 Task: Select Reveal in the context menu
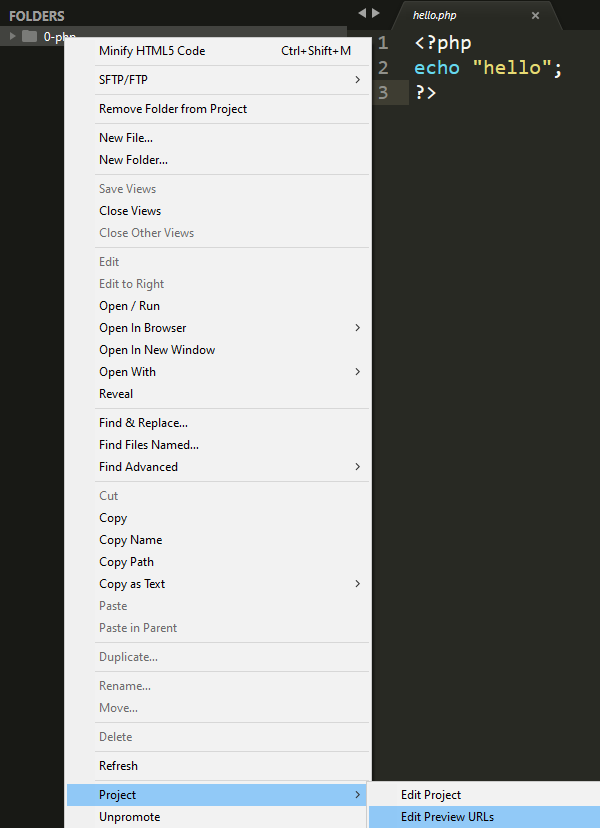(x=116, y=394)
